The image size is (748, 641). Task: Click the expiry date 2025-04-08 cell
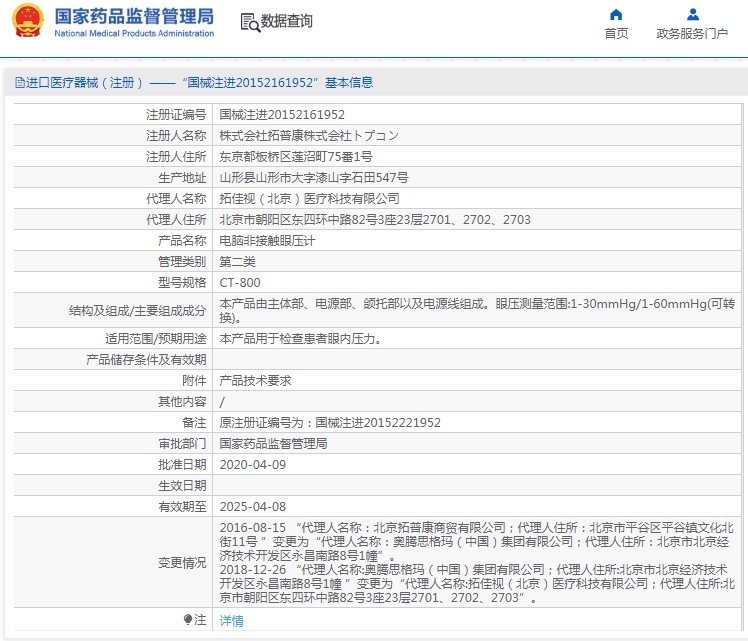click(252, 507)
